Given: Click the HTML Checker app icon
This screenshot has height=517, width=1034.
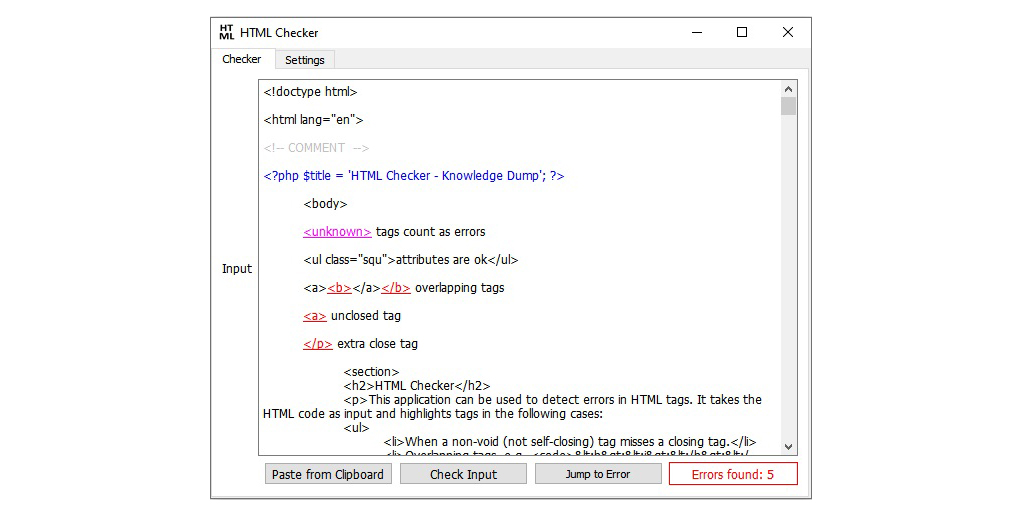Looking at the screenshot, I should click(x=226, y=32).
